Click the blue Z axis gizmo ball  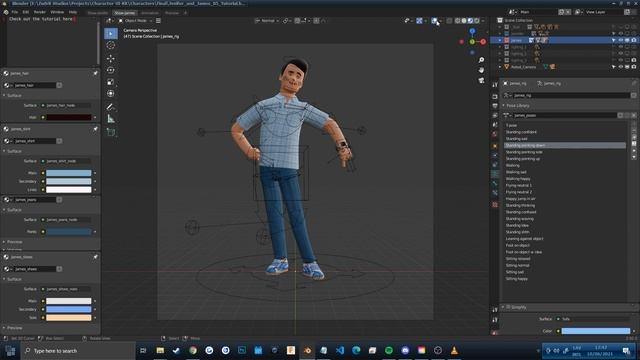[x=472, y=31]
